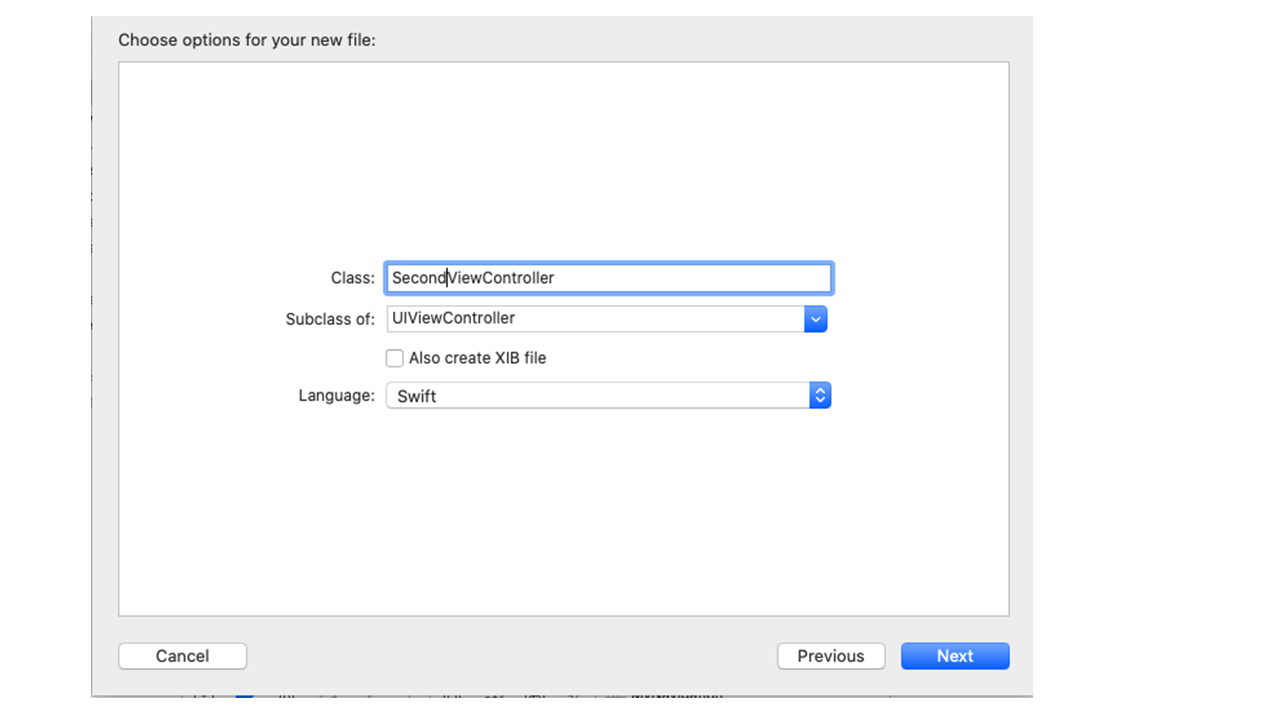
Task: Focus the Class name text field
Action: point(608,278)
